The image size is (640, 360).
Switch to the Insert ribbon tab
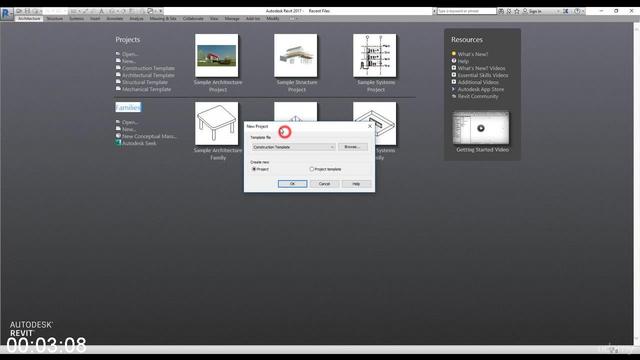point(95,18)
